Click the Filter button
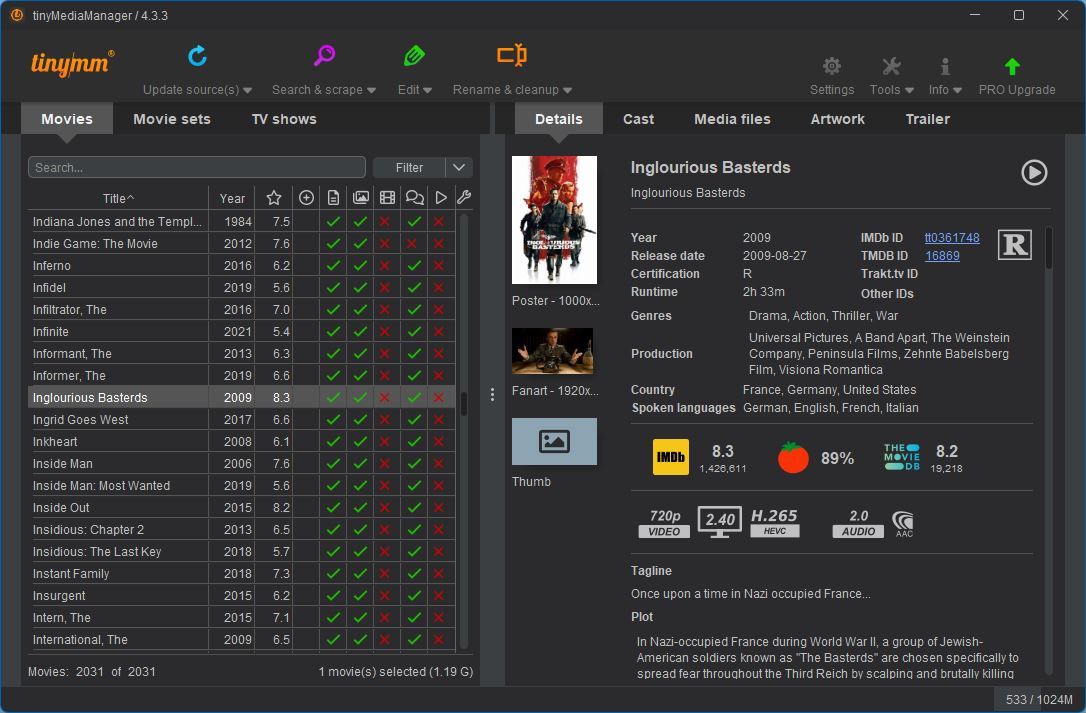The width and height of the screenshot is (1086, 713). pyautogui.click(x=409, y=167)
